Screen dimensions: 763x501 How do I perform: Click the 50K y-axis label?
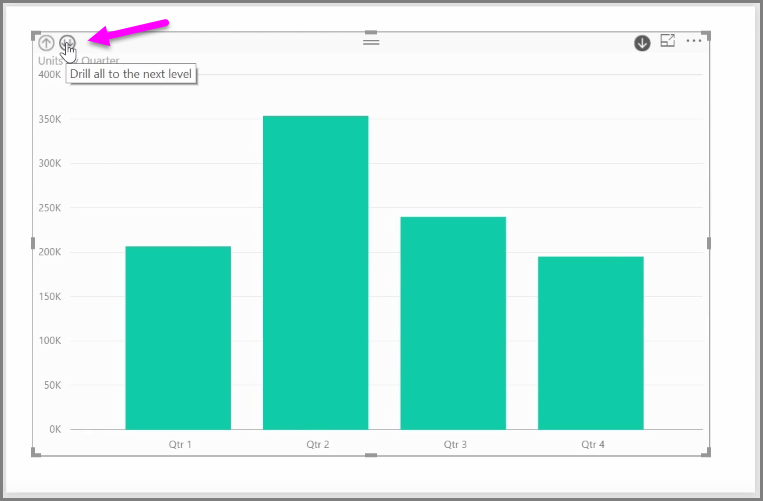point(52,385)
